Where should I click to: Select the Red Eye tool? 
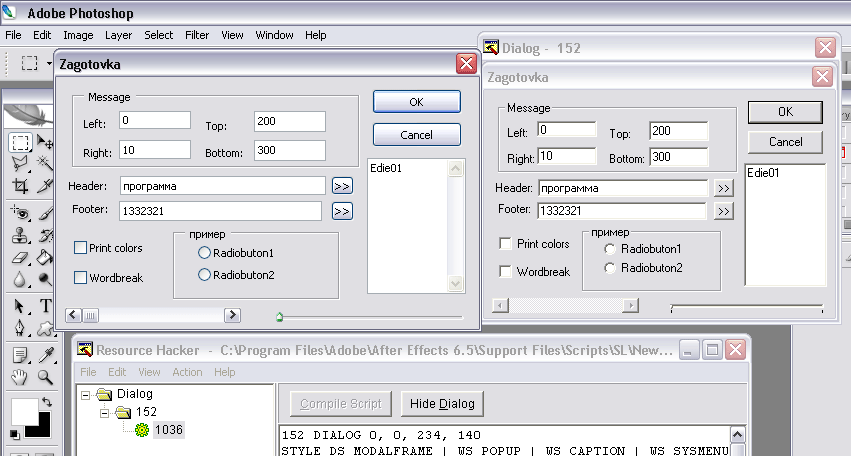[x=20, y=213]
